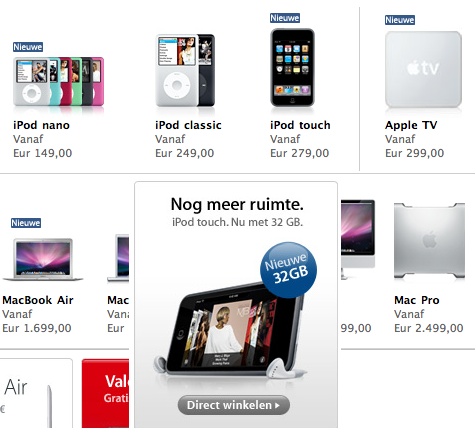The width and height of the screenshot is (475, 428).
Task: Open the MacBook Air laptop image
Action: (43, 259)
